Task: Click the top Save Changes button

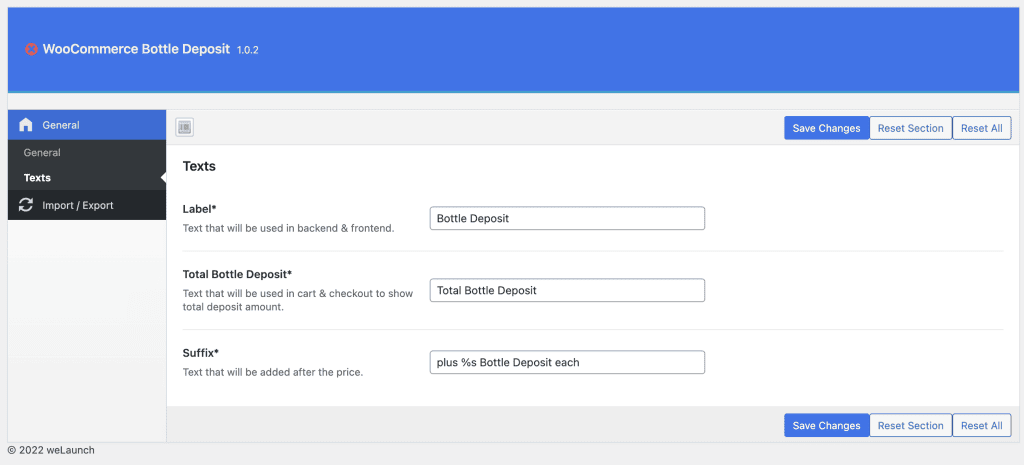Action: [826, 128]
